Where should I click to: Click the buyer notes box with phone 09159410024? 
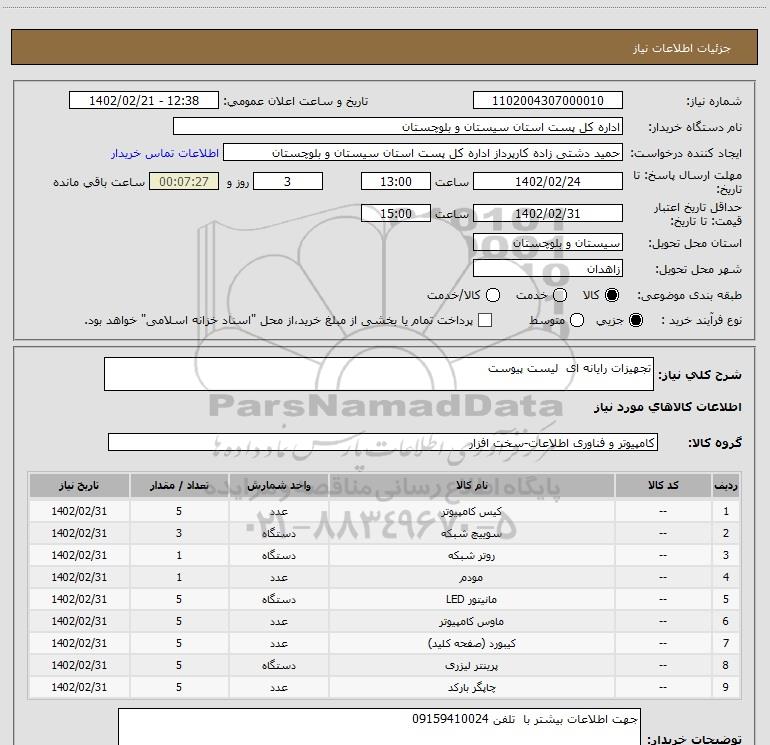click(x=379, y=727)
